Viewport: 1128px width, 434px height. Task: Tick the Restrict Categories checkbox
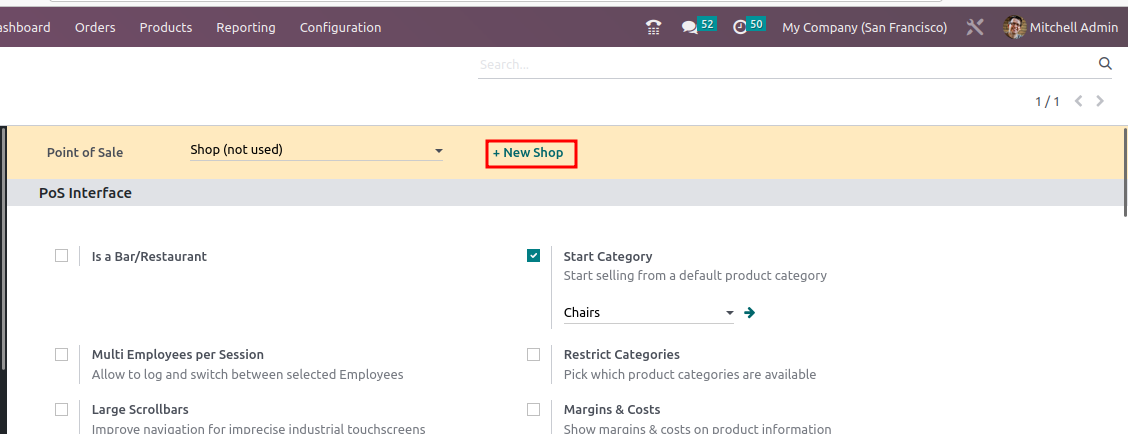point(534,354)
